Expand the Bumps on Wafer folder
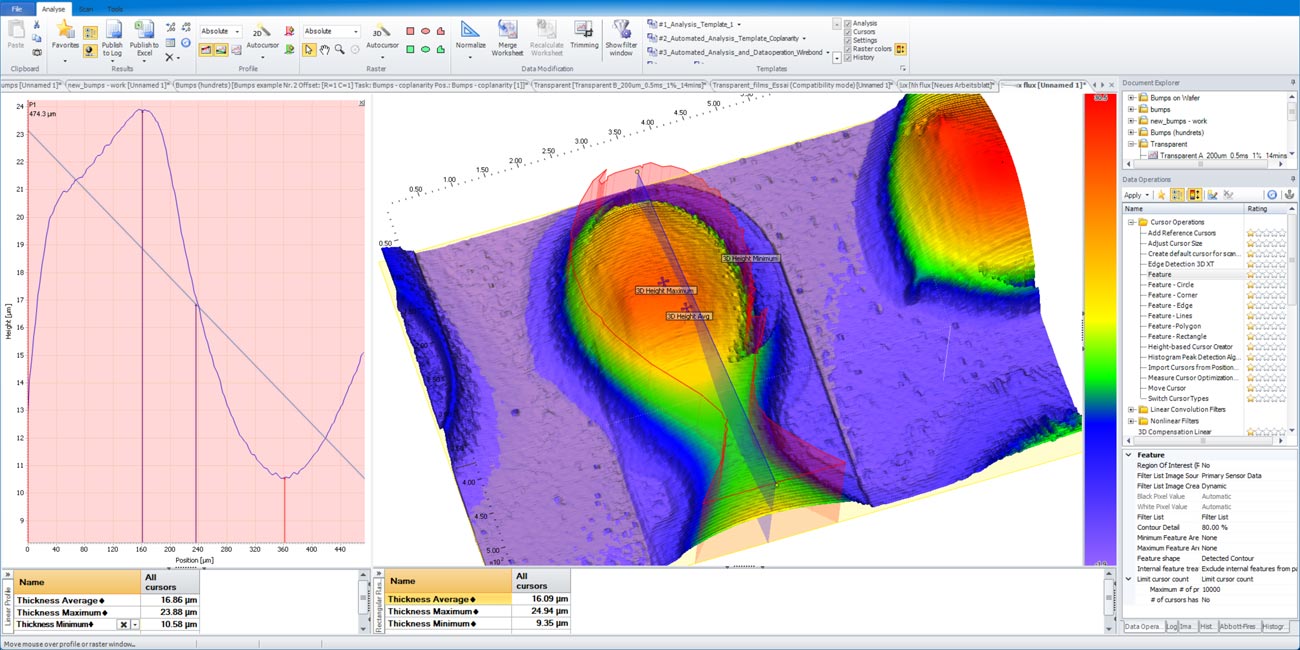Image resolution: width=1300 pixels, height=650 pixels. click(1131, 98)
